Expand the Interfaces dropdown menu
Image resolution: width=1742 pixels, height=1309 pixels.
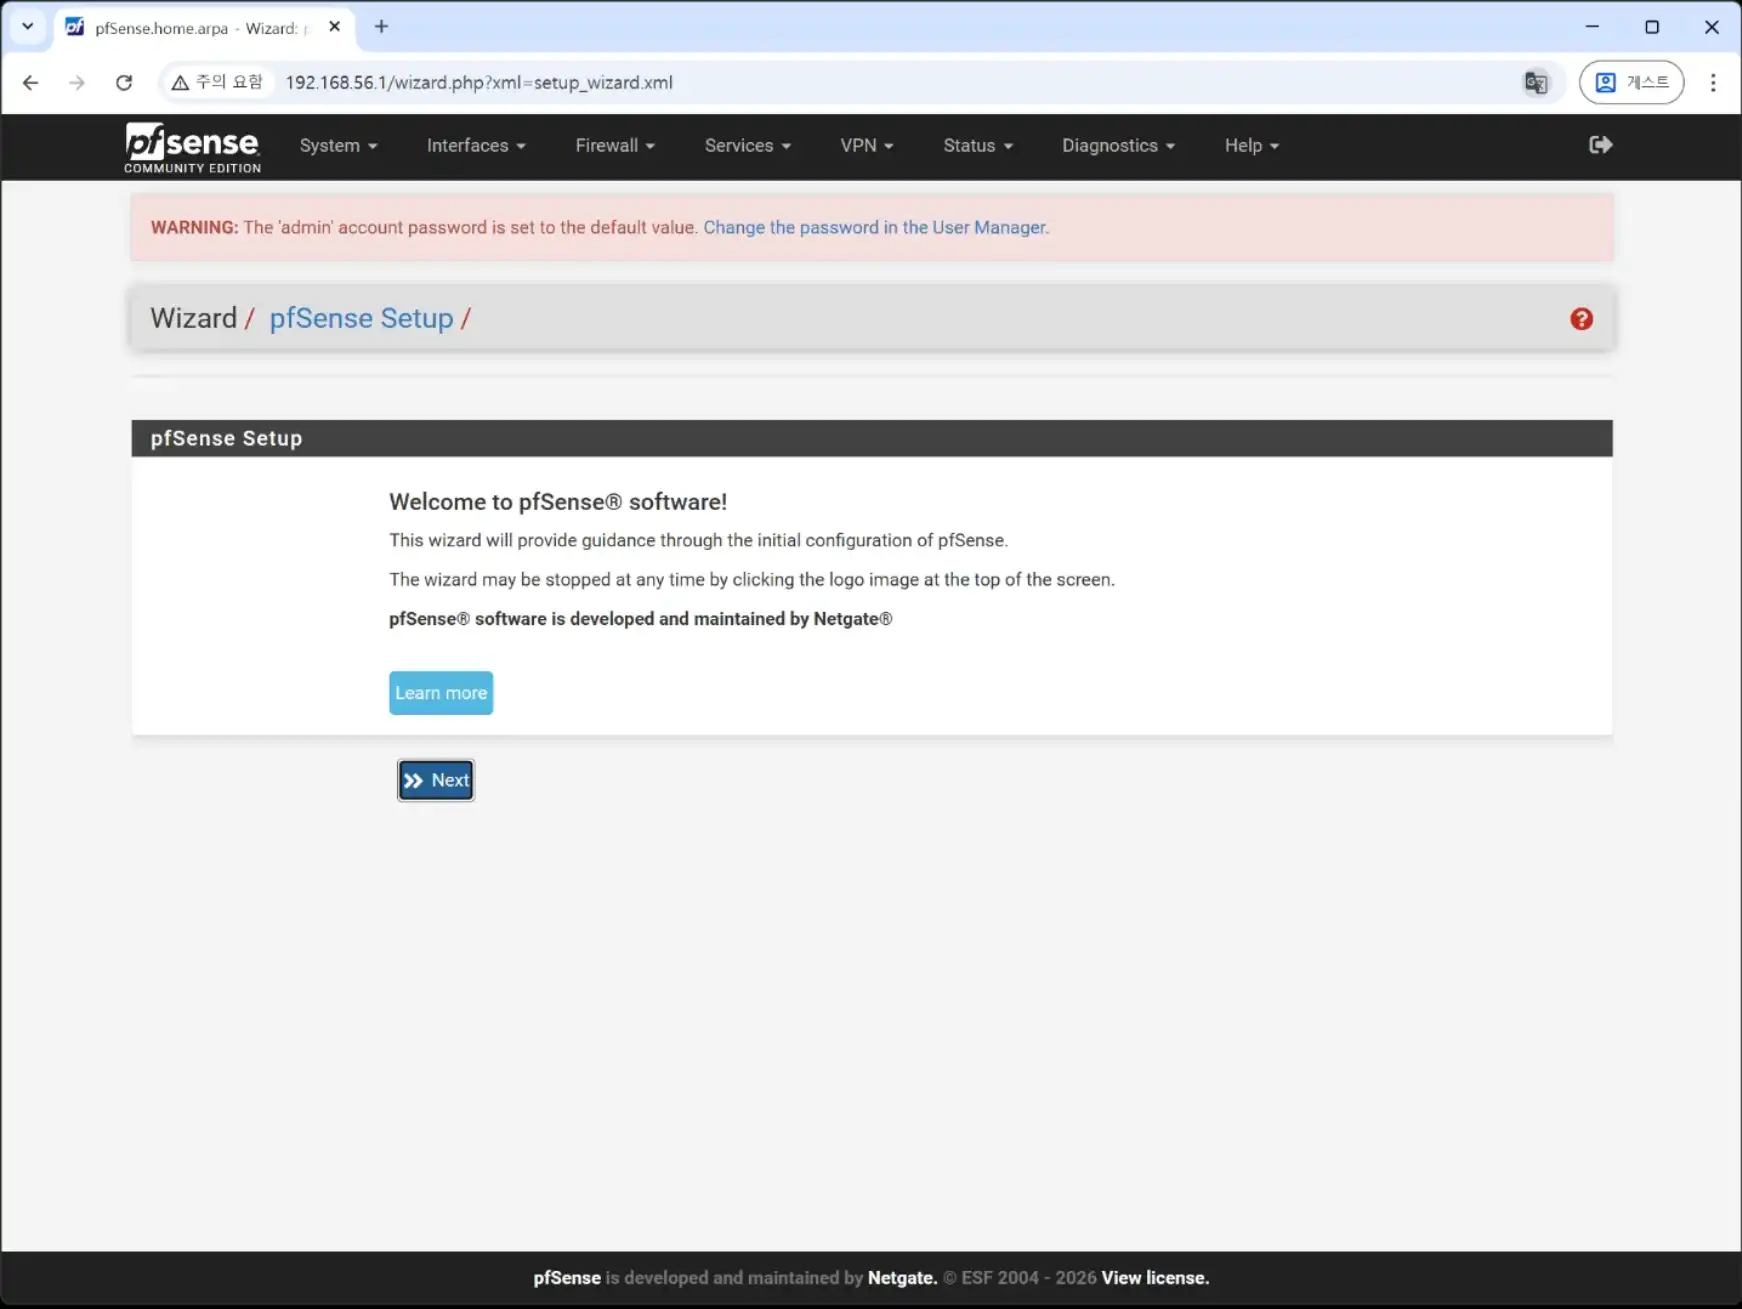[x=475, y=146]
